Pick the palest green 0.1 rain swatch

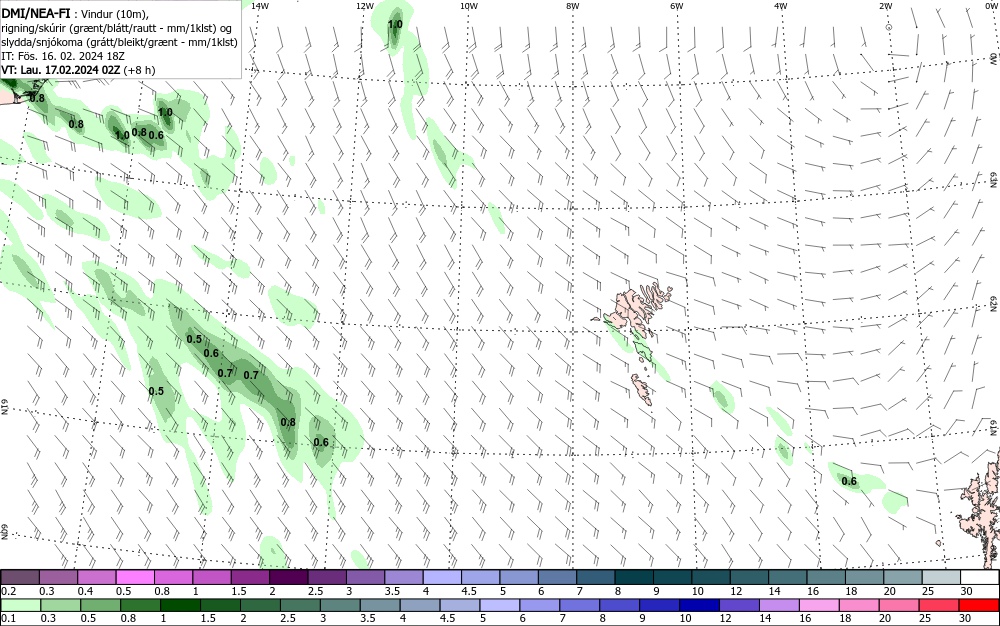(x=21, y=605)
